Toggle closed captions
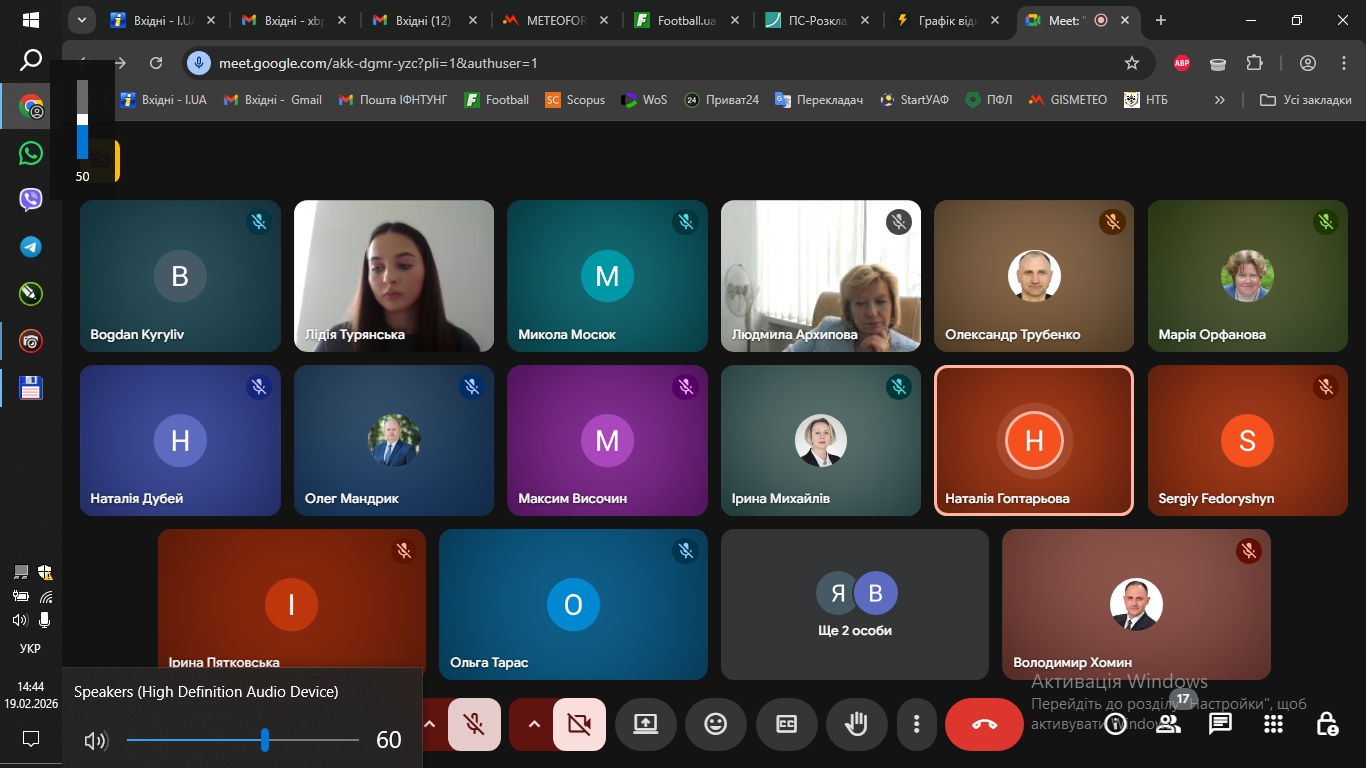The image size is (1366, 768). 787,724
